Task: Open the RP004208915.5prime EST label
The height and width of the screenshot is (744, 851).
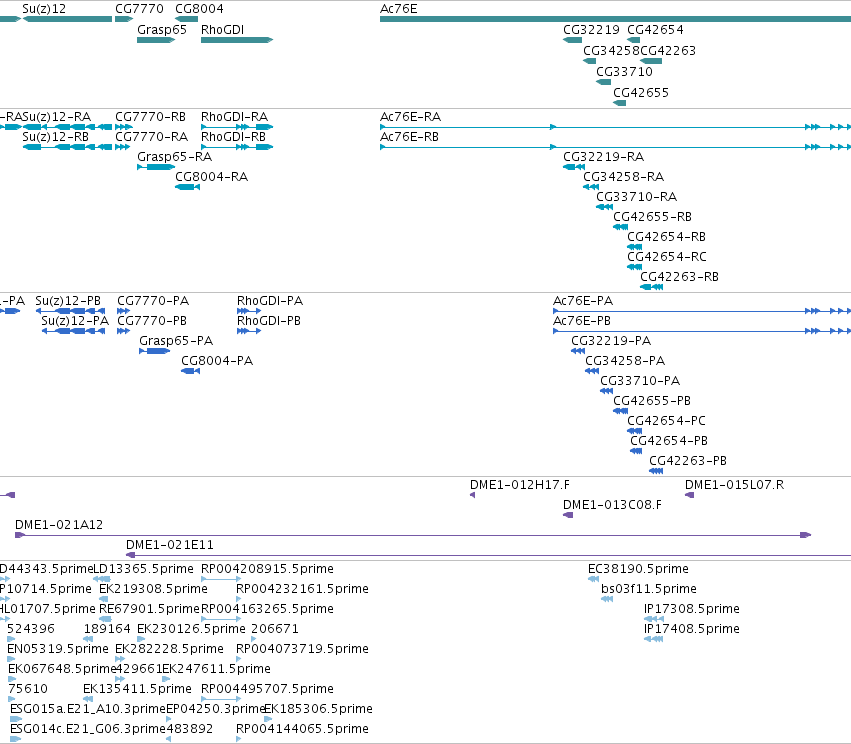Action: coord(268,569)
